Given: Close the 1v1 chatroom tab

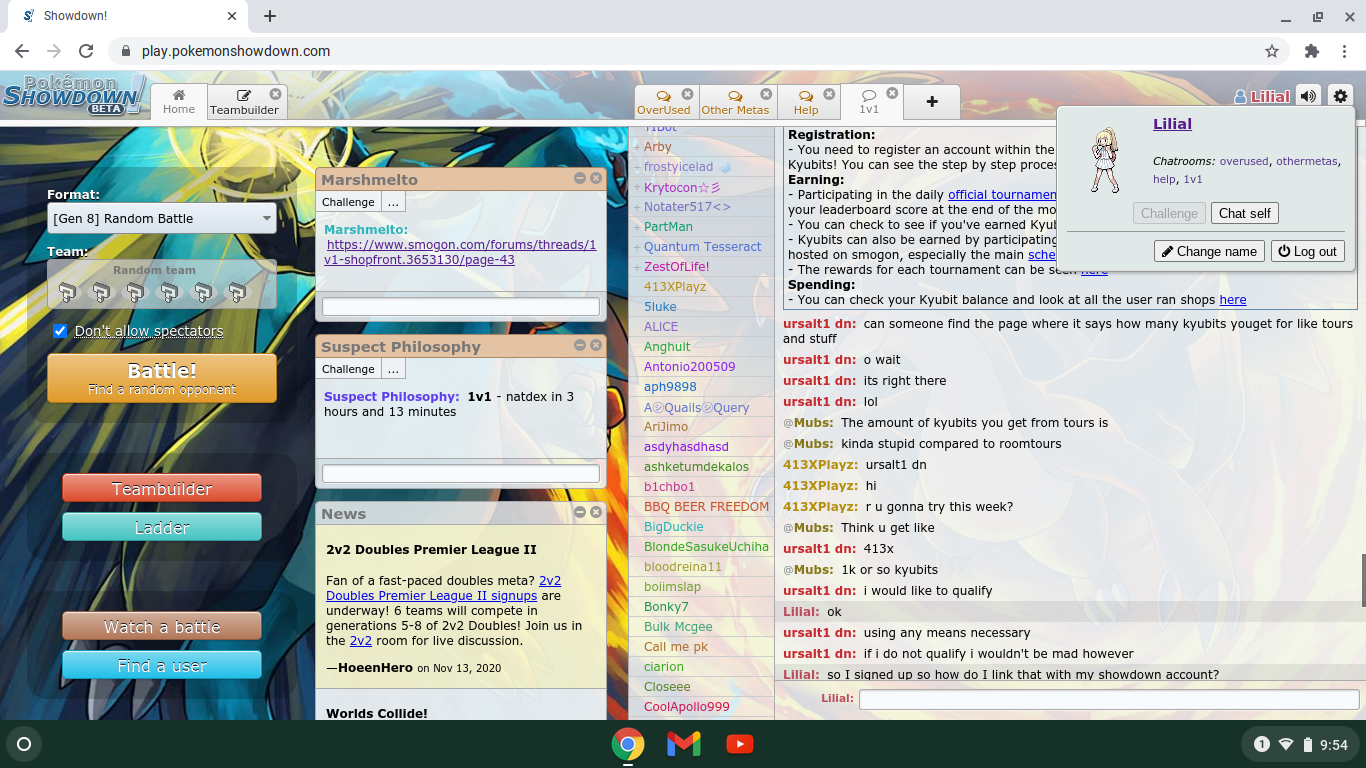Looking at the screenshot, I should (x=892, y=93).
